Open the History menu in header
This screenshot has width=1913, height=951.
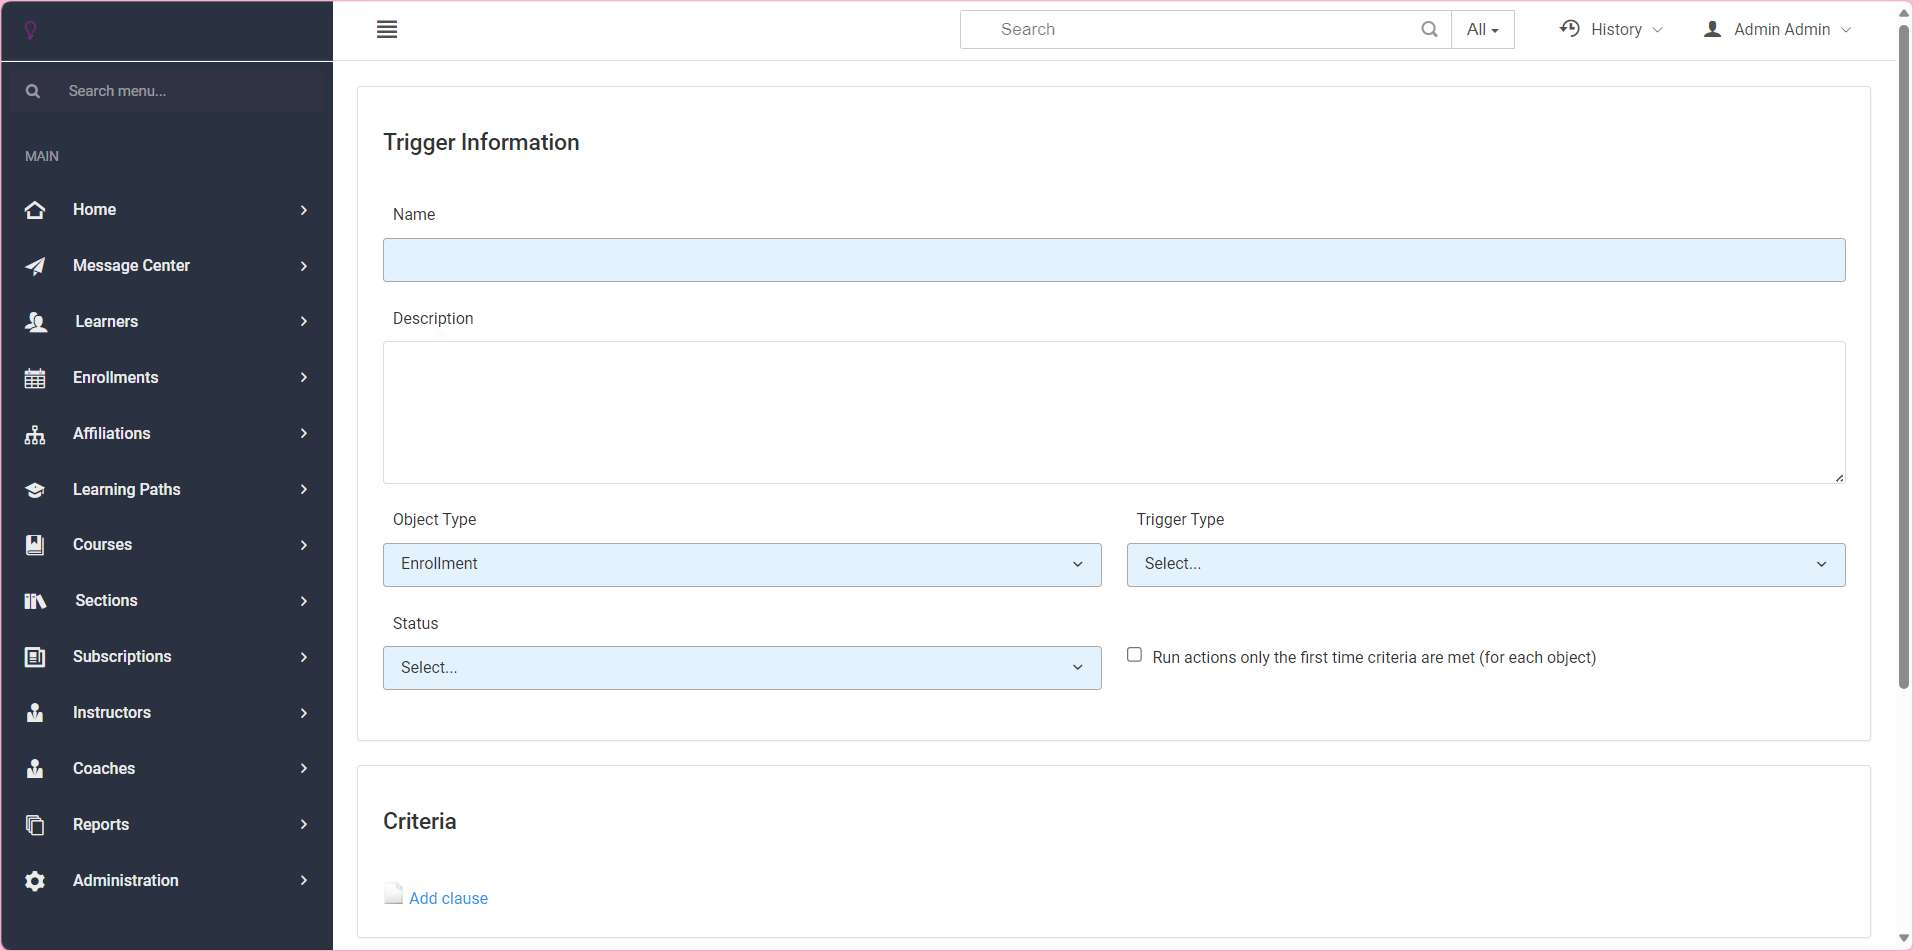pos(1611,30)
